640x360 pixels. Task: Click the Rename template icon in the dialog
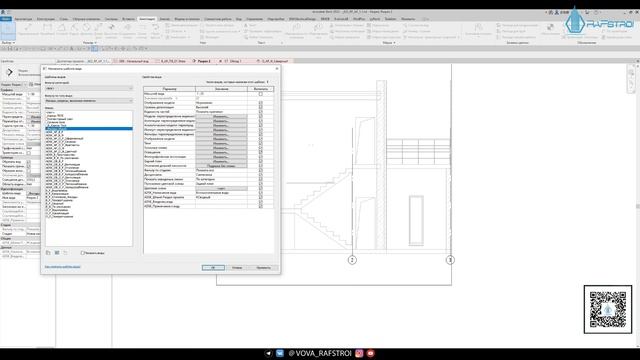pyautogui.click(x=57, y=253)
